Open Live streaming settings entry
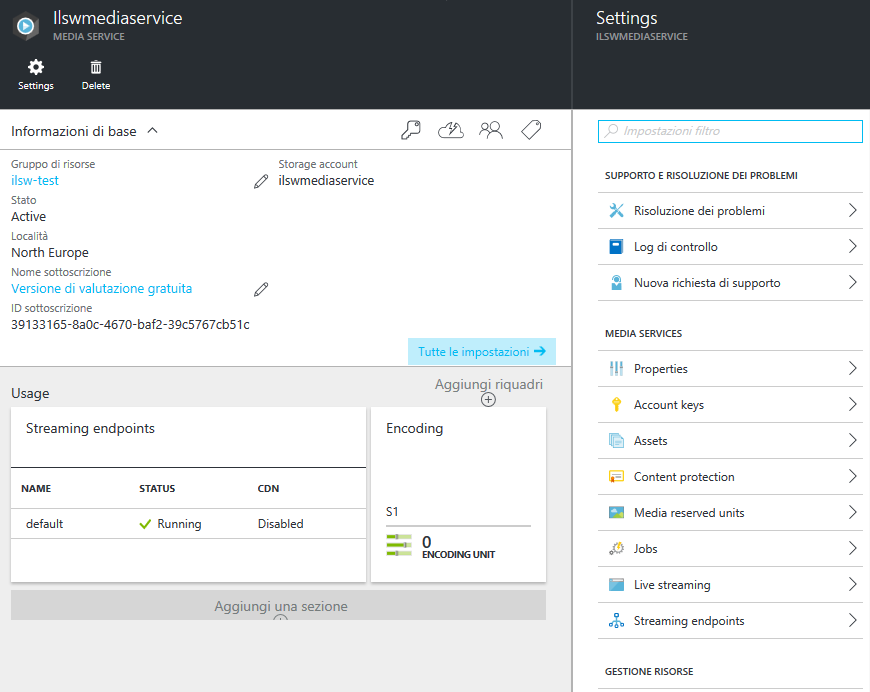Image resolution: width=870 pixels, height=692 pixels. coord(730,584)
